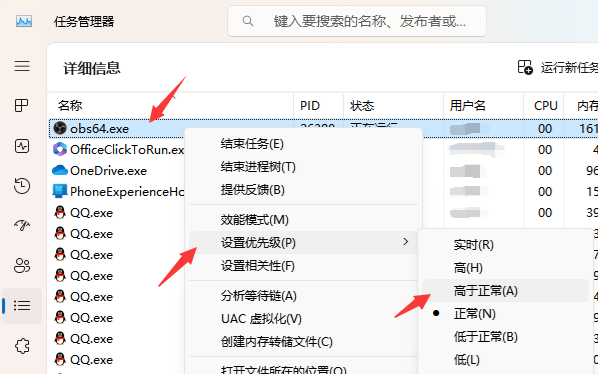The height and width of the screenshot is (374, 598).
Task: Click the PhoneExperienceHost icon
Action: pos(60,191)
